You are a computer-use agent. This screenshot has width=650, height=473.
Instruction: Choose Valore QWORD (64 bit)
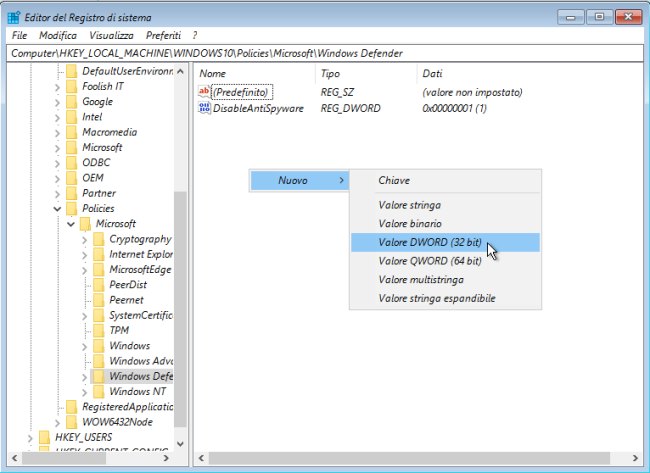[445, 261]
